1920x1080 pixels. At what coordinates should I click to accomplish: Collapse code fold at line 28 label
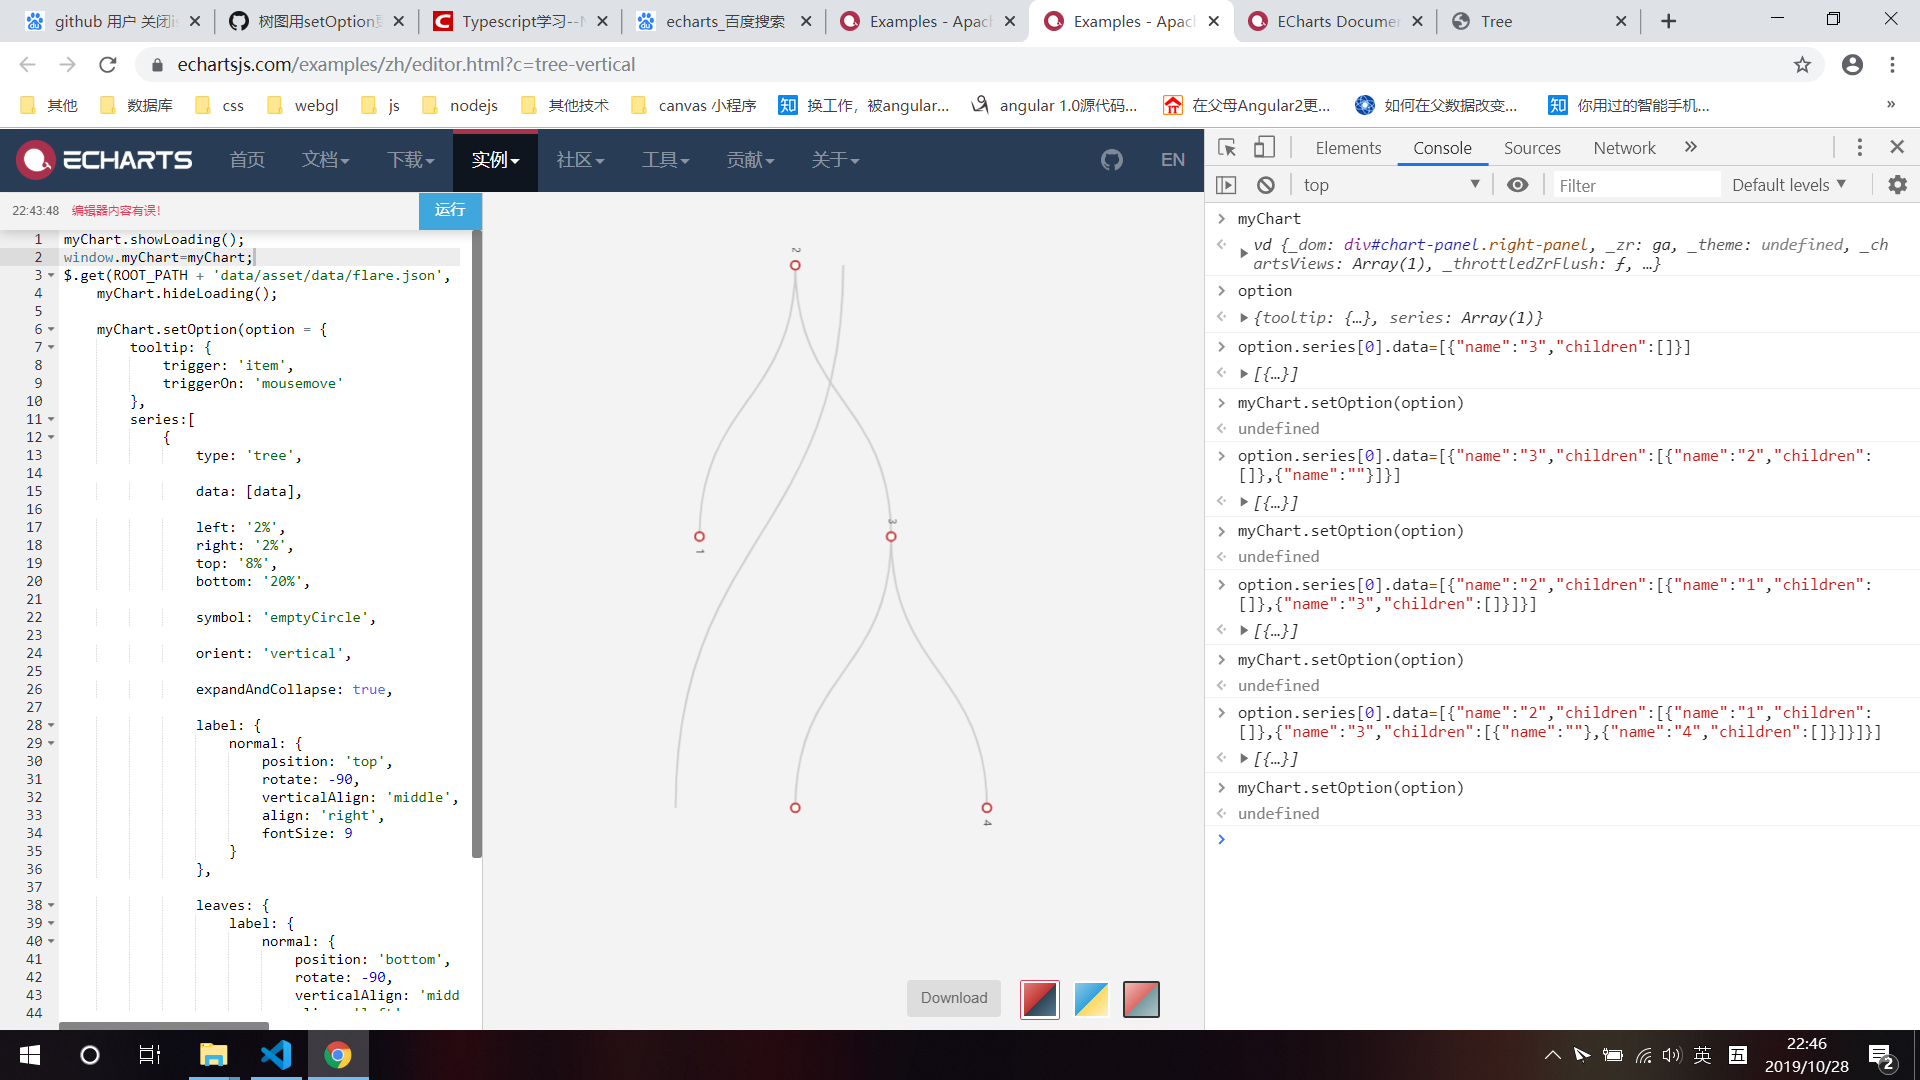point(51,725)
